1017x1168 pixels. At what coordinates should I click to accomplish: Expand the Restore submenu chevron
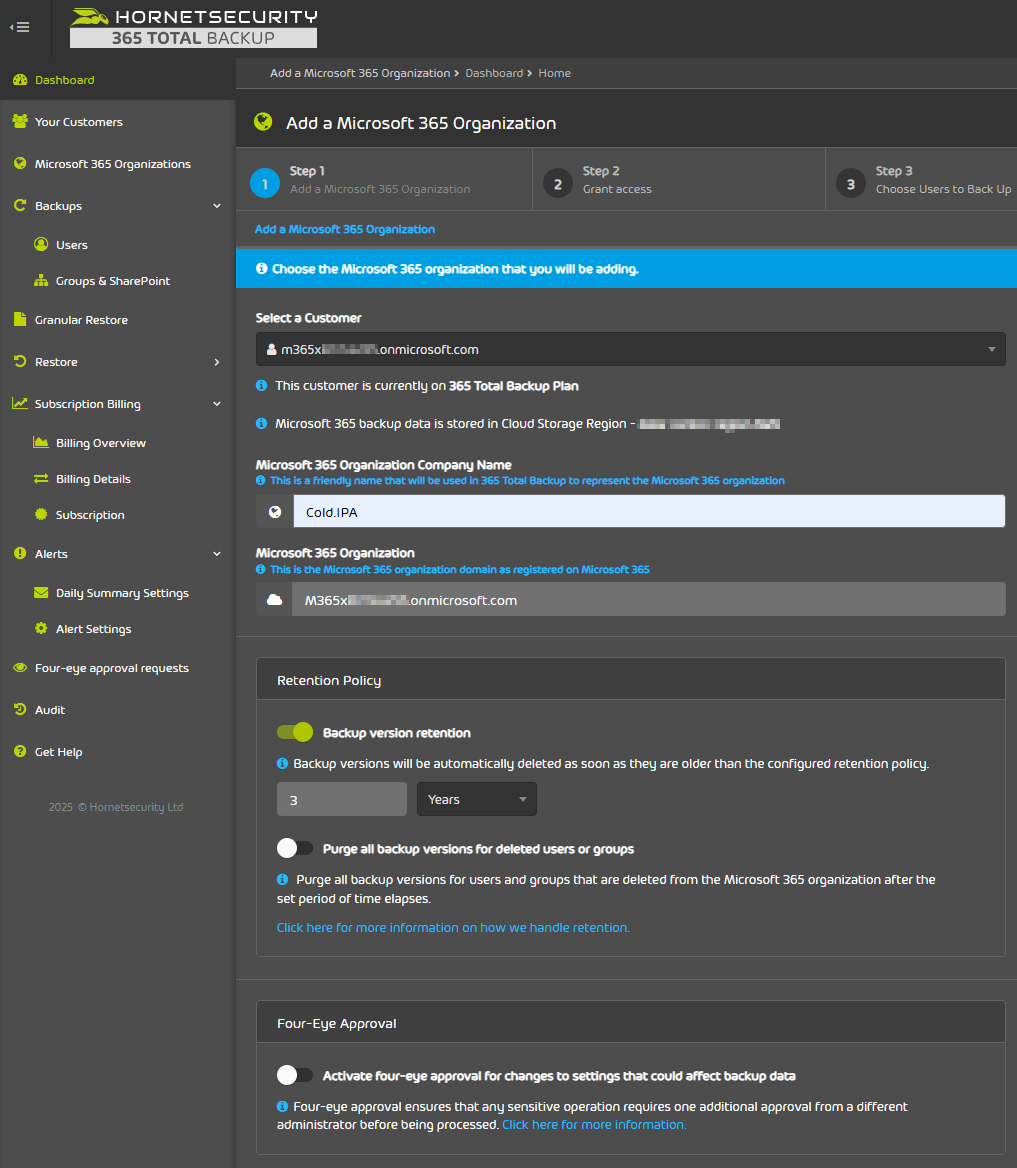(x=217, y=362)
